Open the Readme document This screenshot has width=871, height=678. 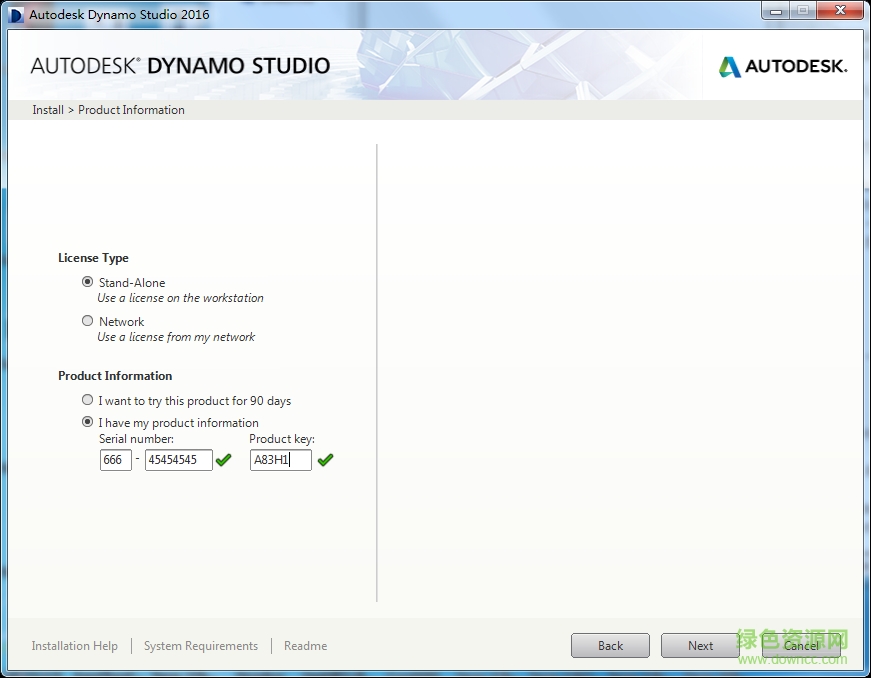[305, 645]
